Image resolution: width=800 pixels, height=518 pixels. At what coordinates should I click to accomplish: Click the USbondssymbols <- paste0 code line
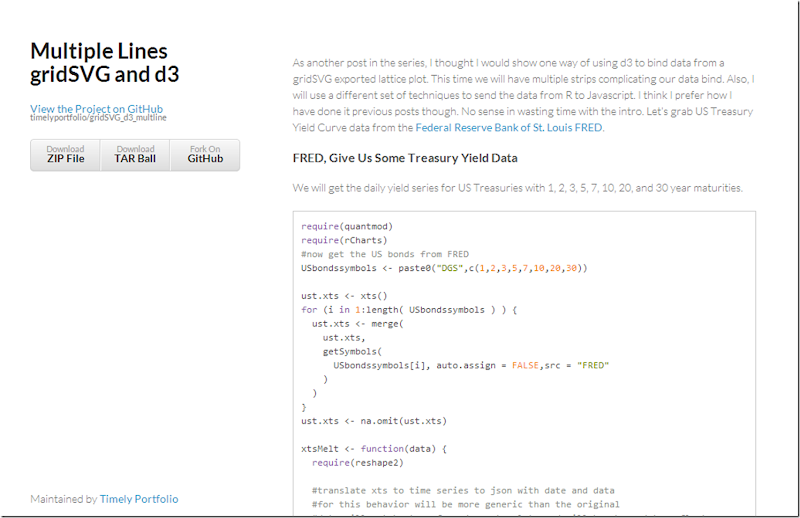(444, 268)
